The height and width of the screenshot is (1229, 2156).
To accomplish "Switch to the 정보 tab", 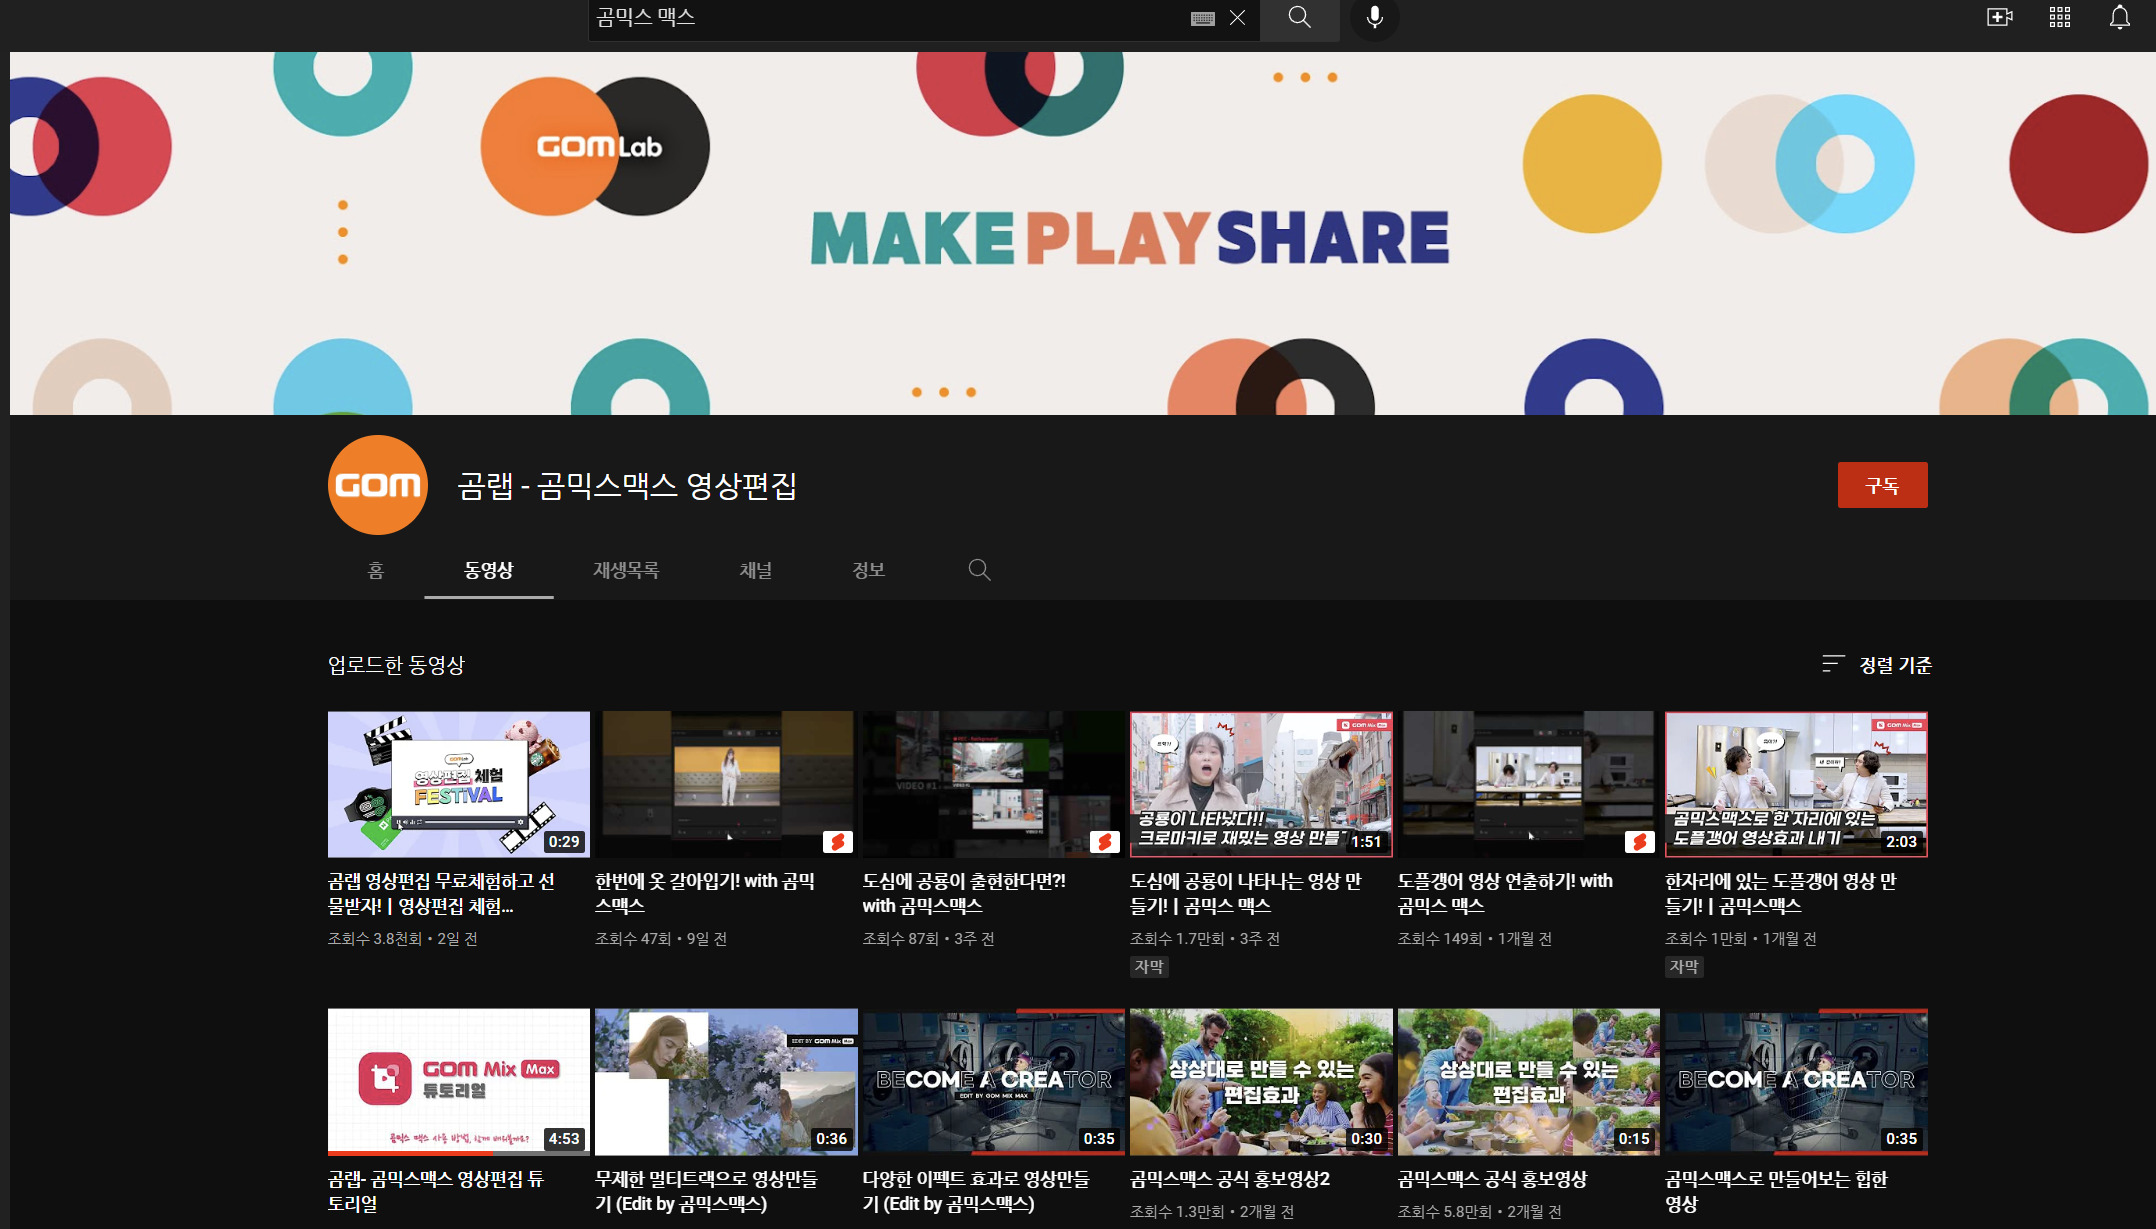I will pyautogui.click(x=868, y=570).
